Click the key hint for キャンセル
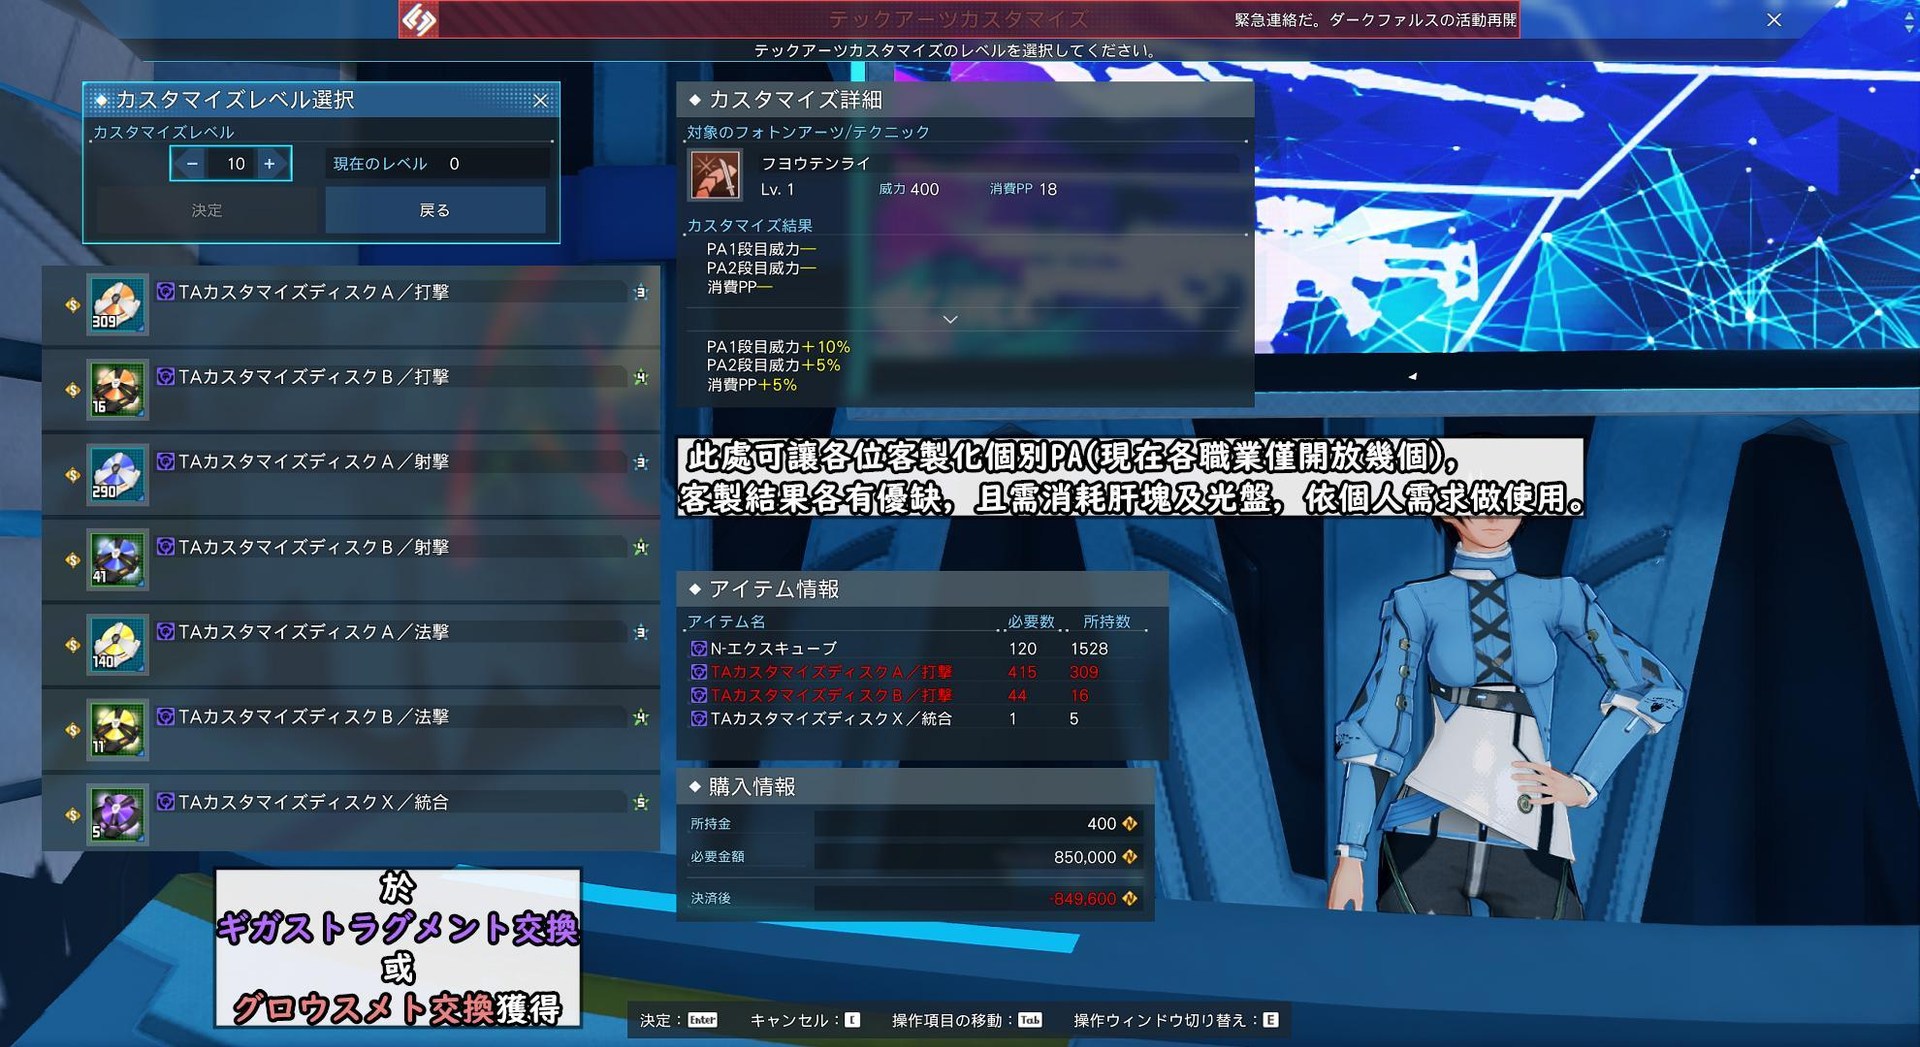 [x=852, y=1020]
